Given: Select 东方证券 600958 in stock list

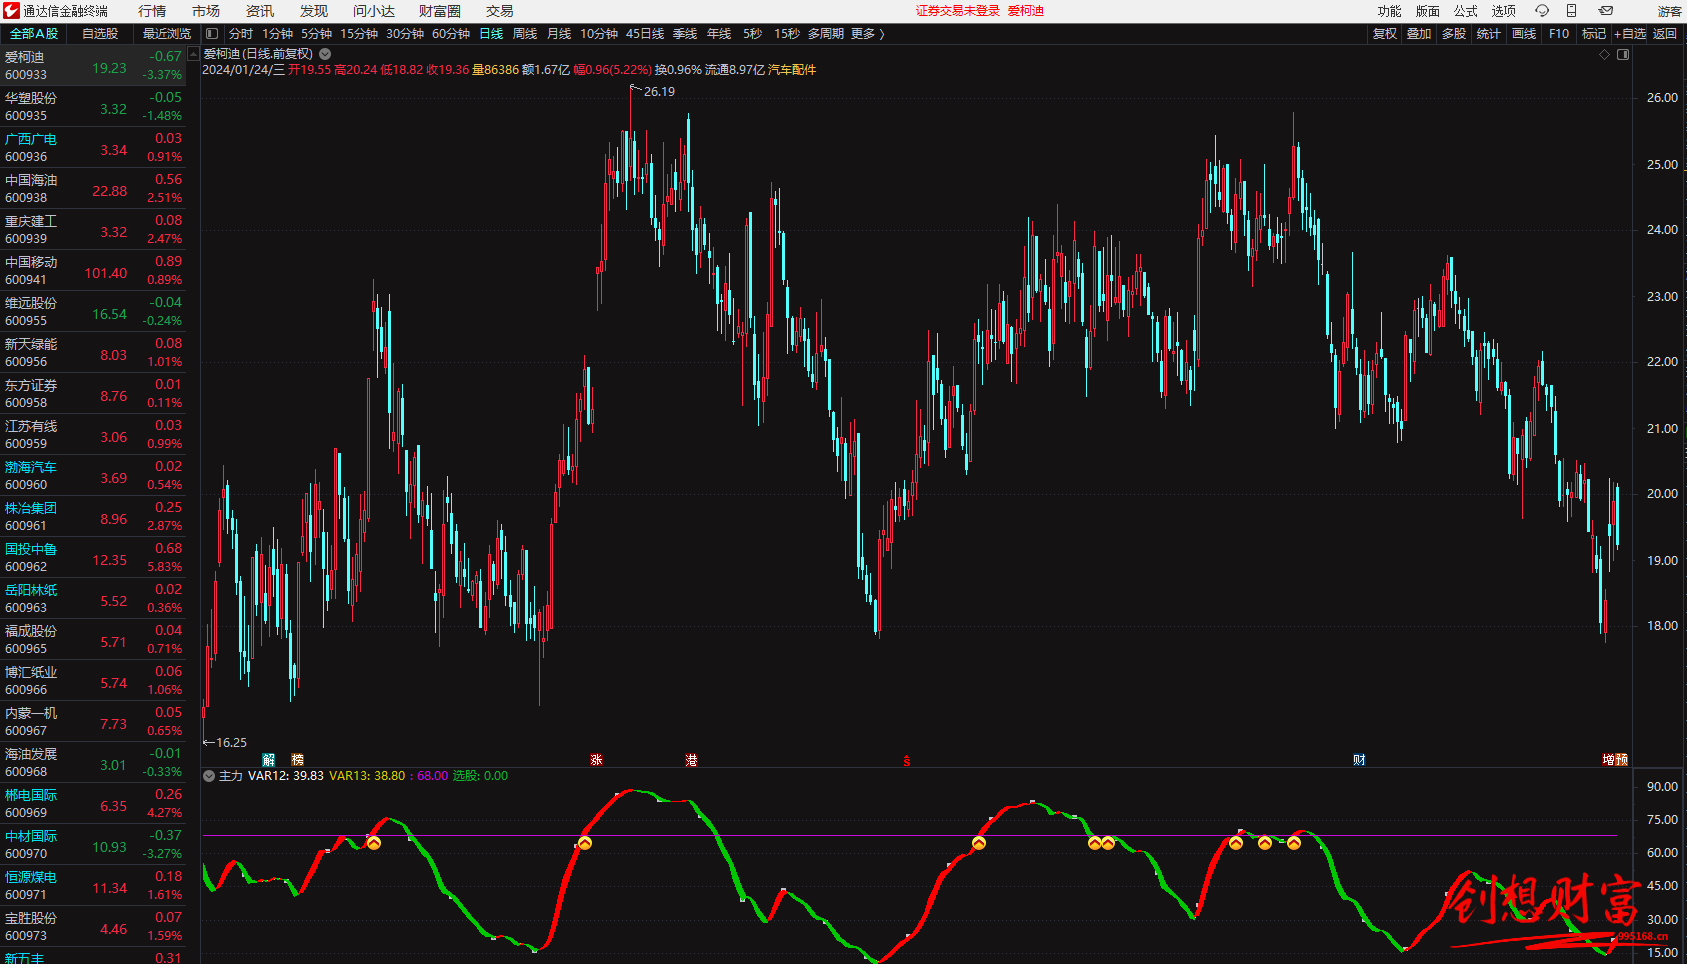Looking at the screenshot, I should (x=93, y=394).
